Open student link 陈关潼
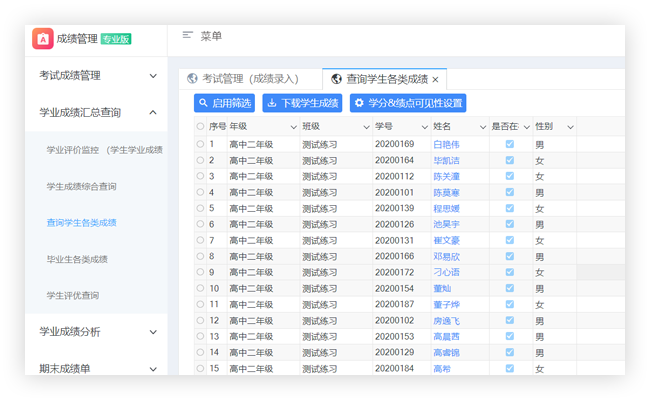The height and width of the screenshot is (400, 650). pyautogui.click(x=446, y=176)
